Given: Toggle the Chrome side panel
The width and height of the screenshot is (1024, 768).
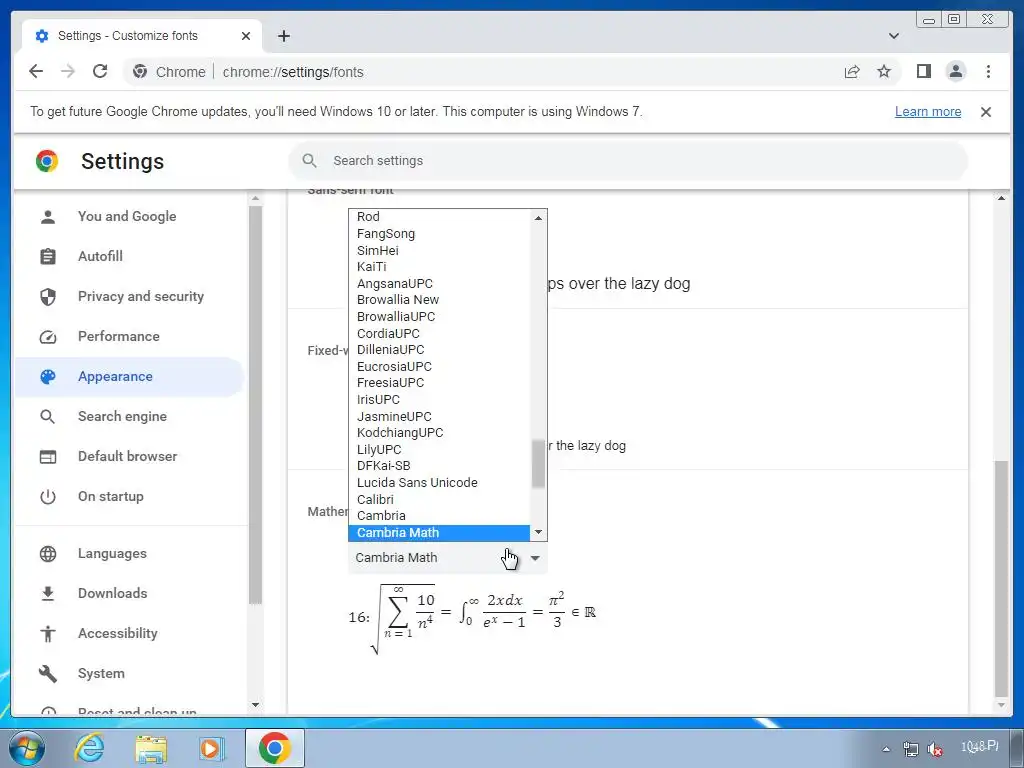Looking at the screenshot, I should (x=923, y=71).
